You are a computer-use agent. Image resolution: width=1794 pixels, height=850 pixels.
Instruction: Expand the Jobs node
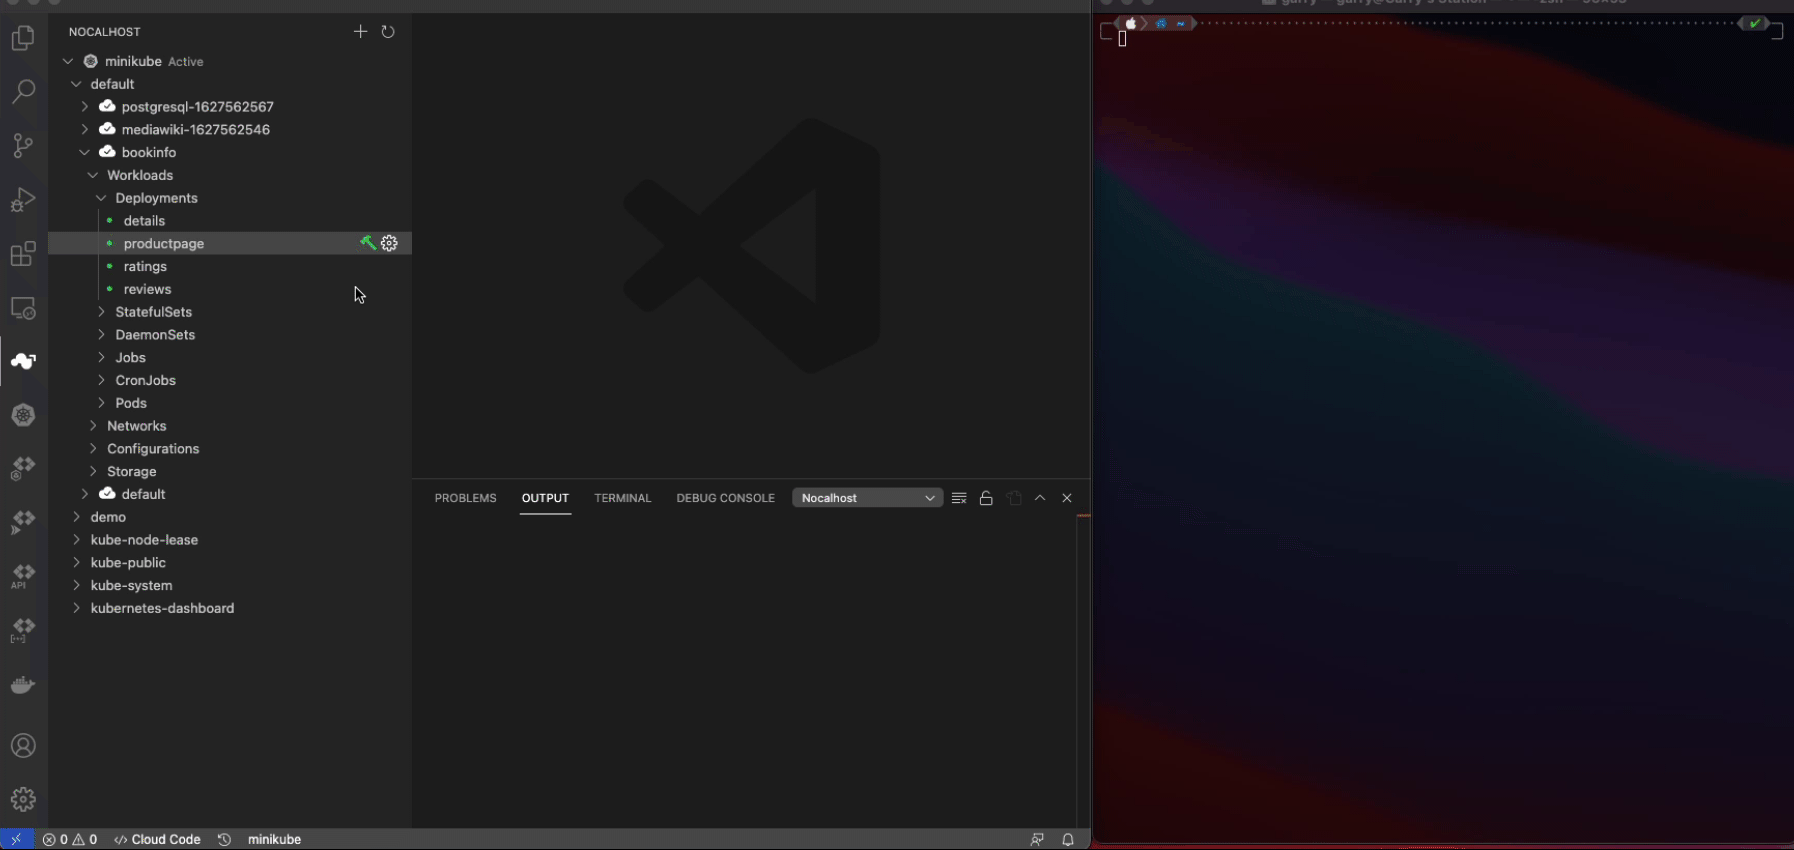pos(101,357)
